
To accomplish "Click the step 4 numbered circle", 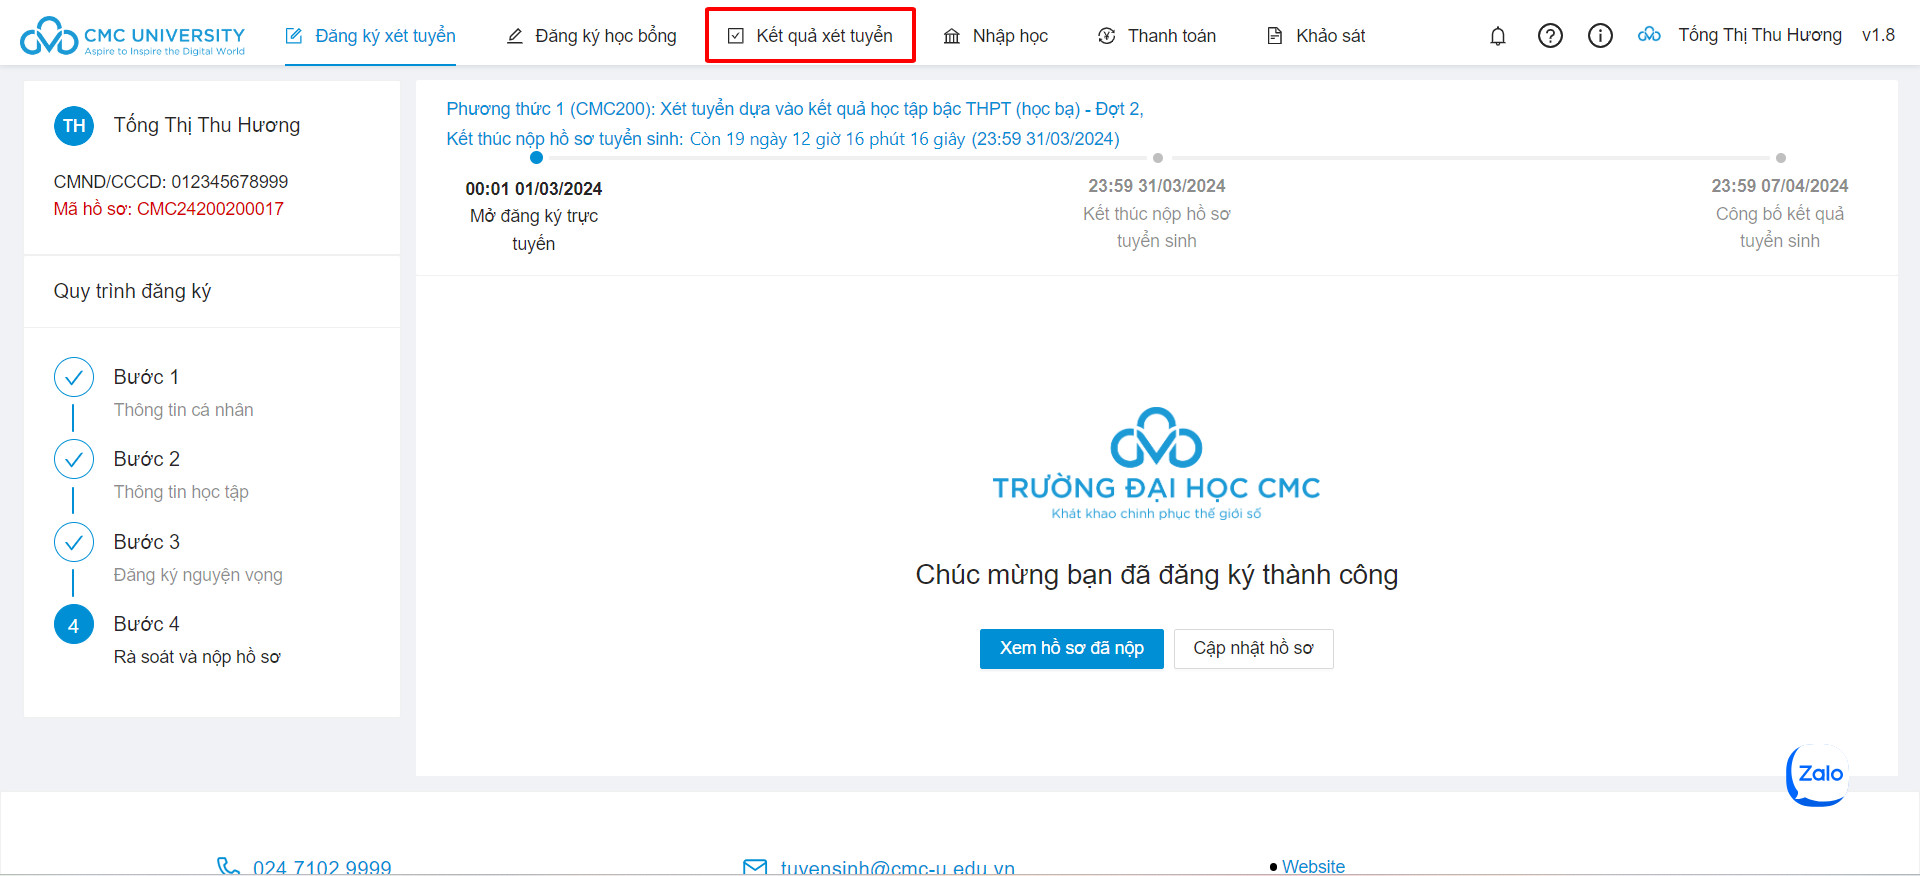I will pos(74,624).
